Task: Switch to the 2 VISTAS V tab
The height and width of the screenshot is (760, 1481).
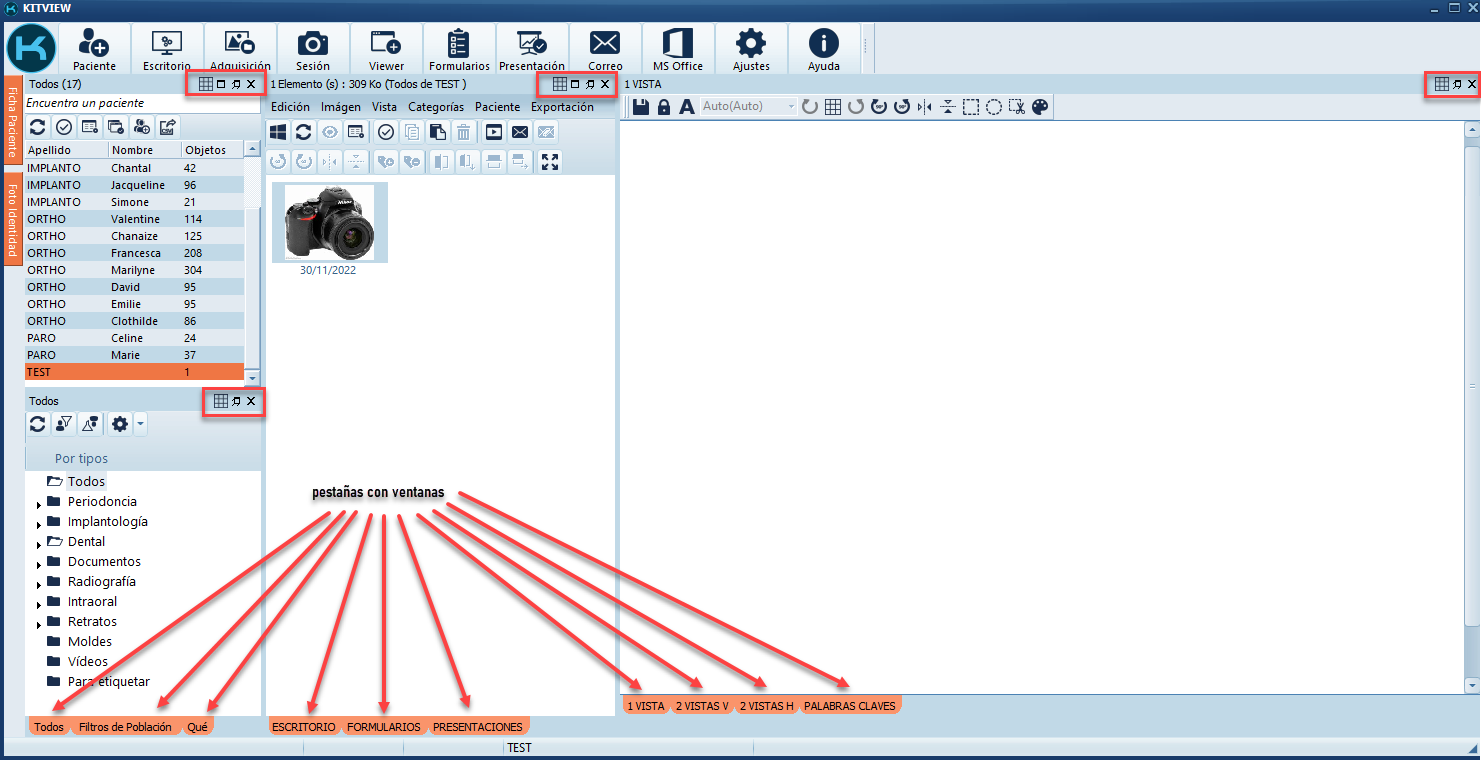Action: [x=701, y=706]
